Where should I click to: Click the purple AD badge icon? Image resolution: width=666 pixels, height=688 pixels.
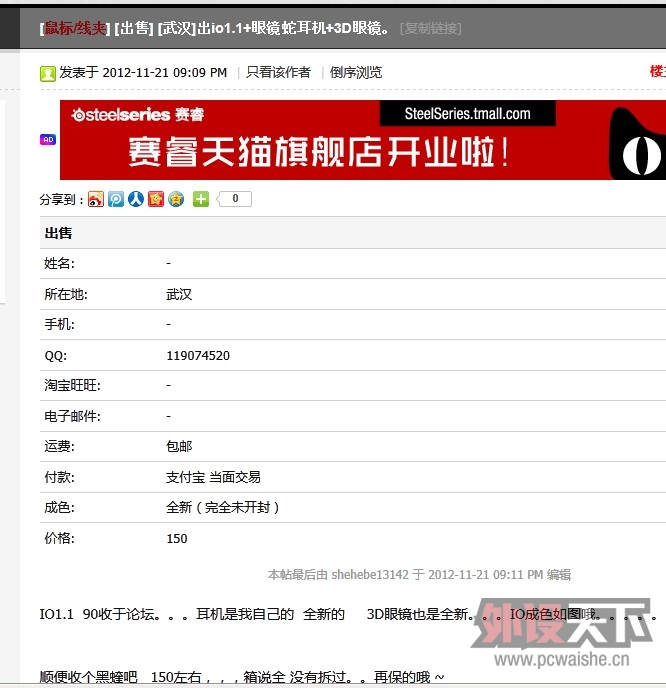point(48,140)
